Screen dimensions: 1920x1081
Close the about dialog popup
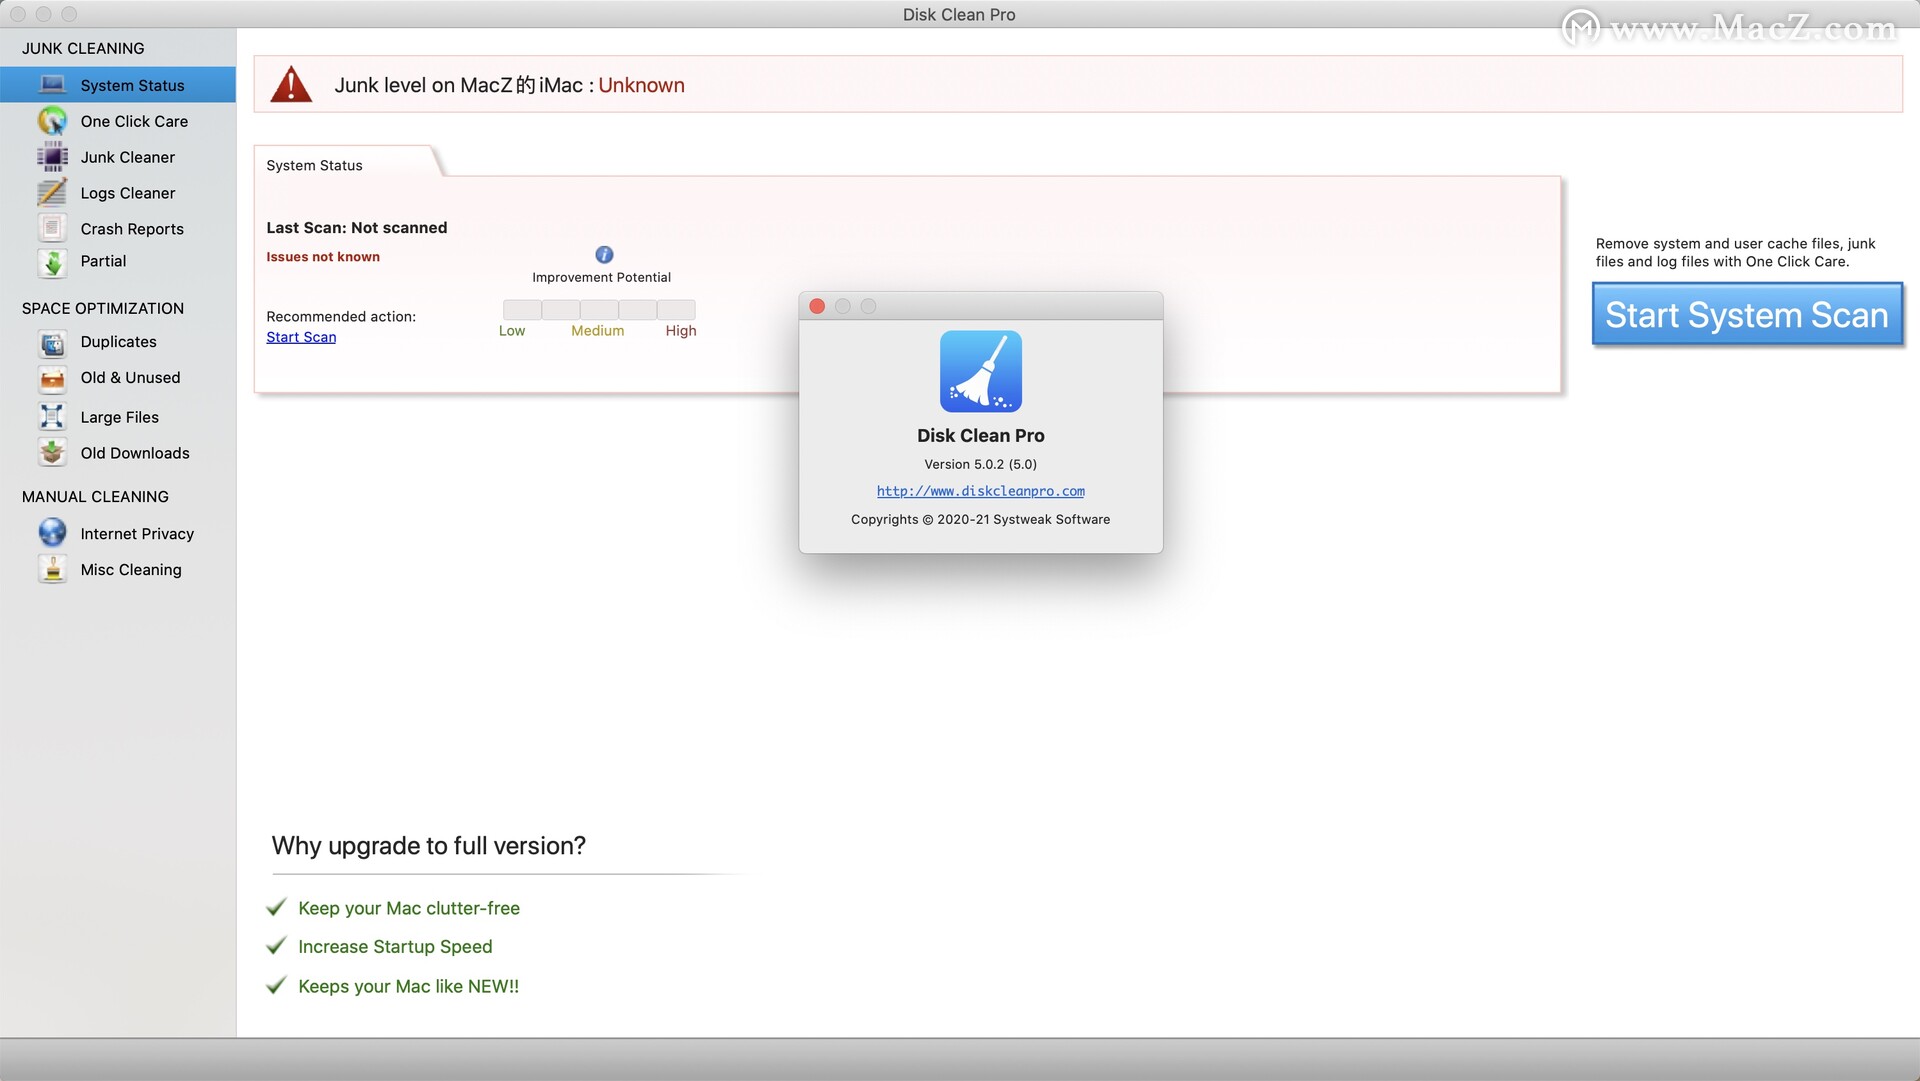pyautogui.click(x=816, y=305)
